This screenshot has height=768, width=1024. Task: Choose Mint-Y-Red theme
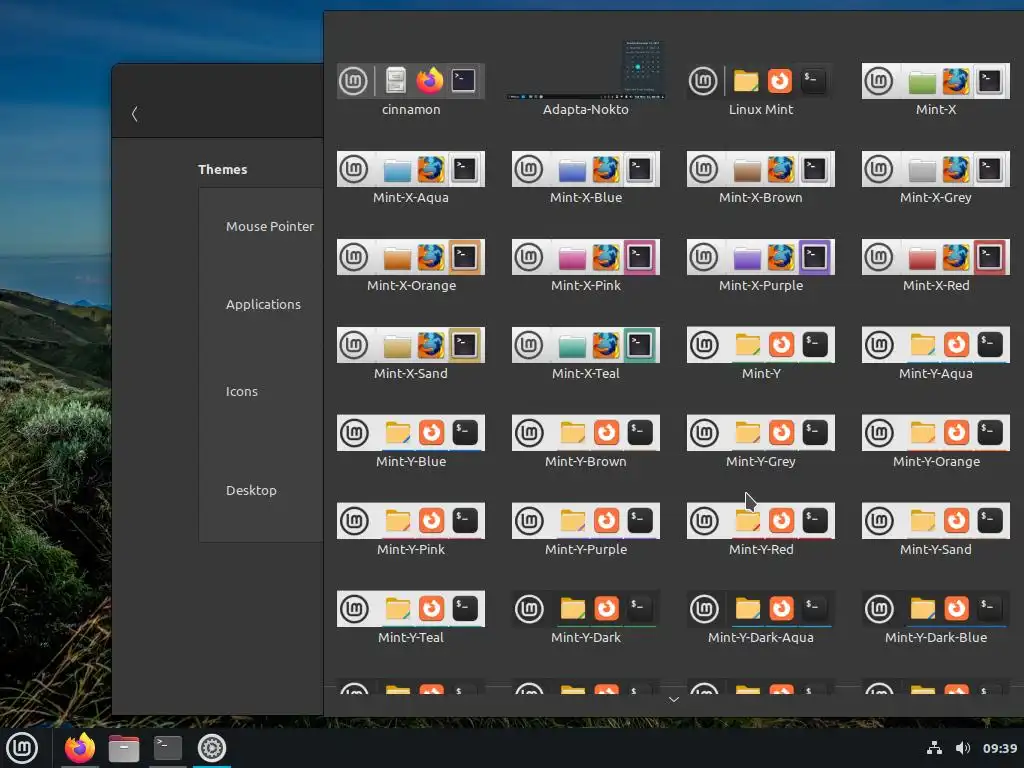(761, 521)
